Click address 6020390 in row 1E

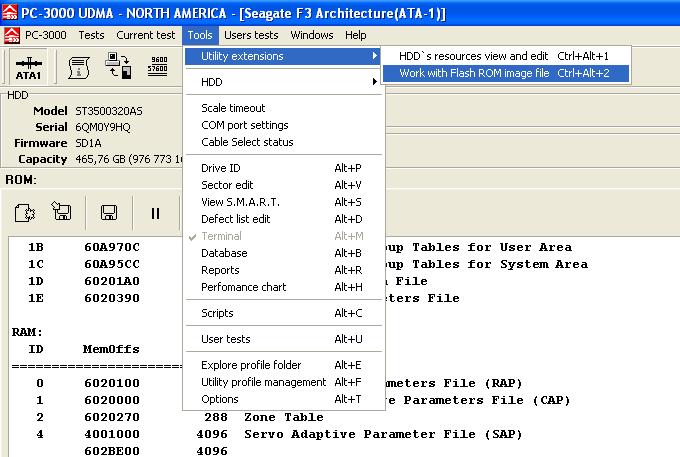112,298
